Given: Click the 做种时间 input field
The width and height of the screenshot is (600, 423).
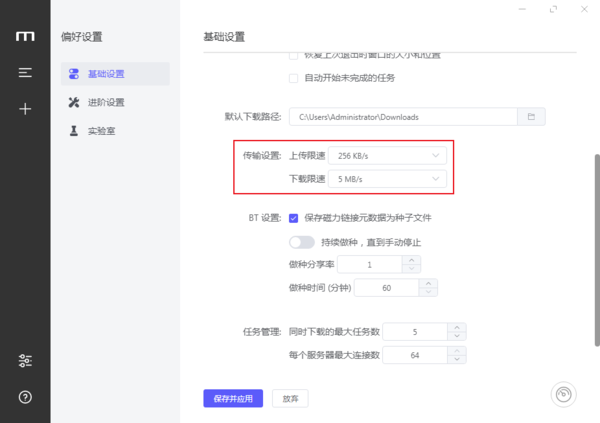Looking at the screenshot, I should (386, 288).
